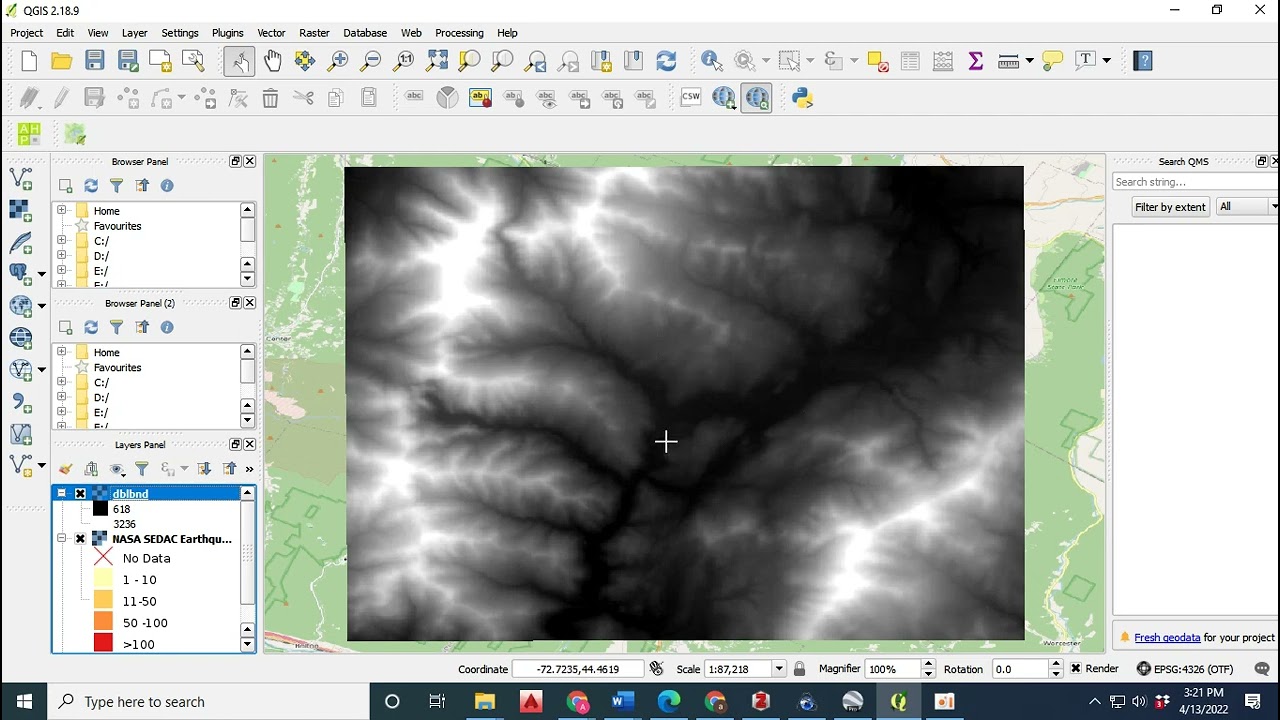Click the AHP plugin icon
The height and width of the screenshot is (720, 1280).
29,133
